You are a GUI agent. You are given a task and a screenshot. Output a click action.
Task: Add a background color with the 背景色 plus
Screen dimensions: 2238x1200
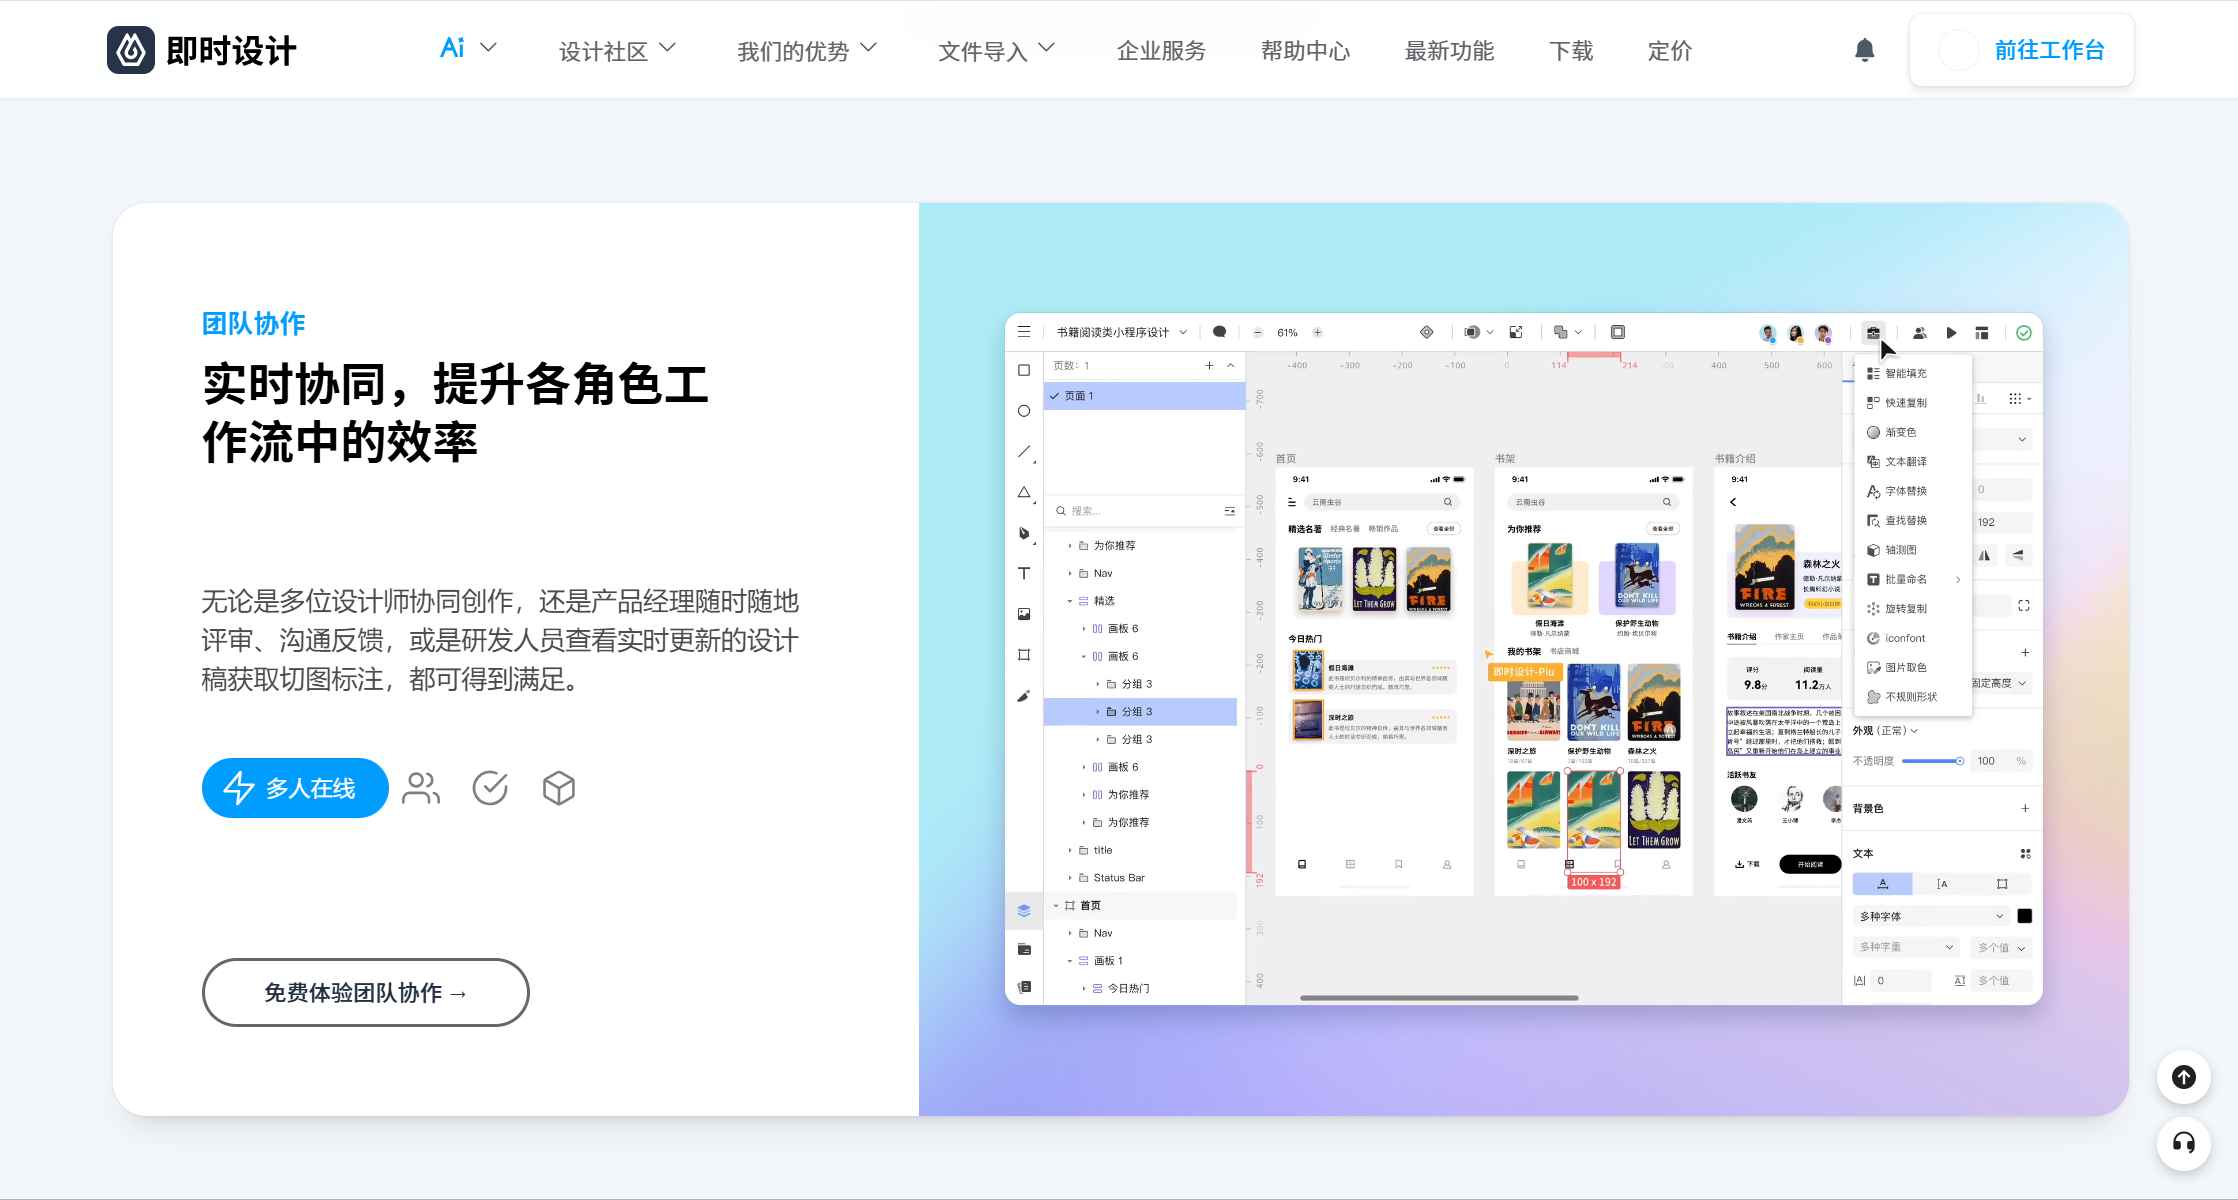click(x=2025, y=808)
